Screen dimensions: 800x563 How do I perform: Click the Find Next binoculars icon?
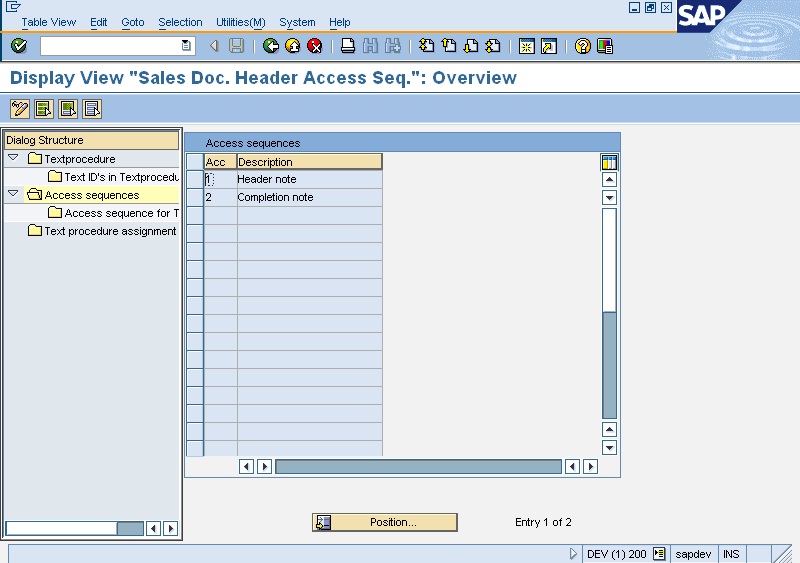tap(392, 46)
